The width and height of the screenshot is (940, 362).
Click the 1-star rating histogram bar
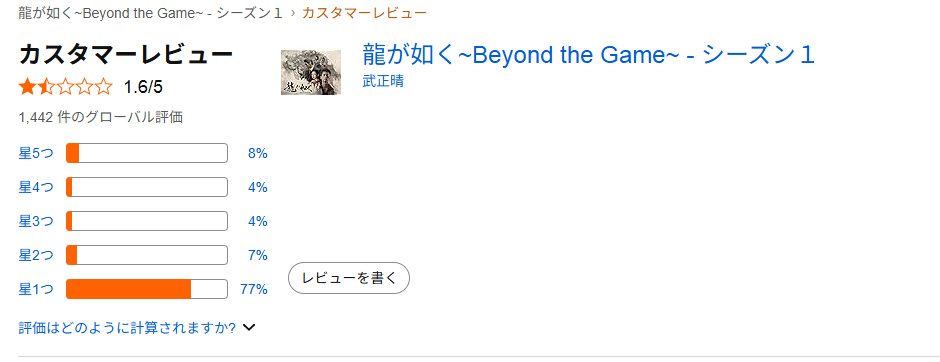click(147, 289)
